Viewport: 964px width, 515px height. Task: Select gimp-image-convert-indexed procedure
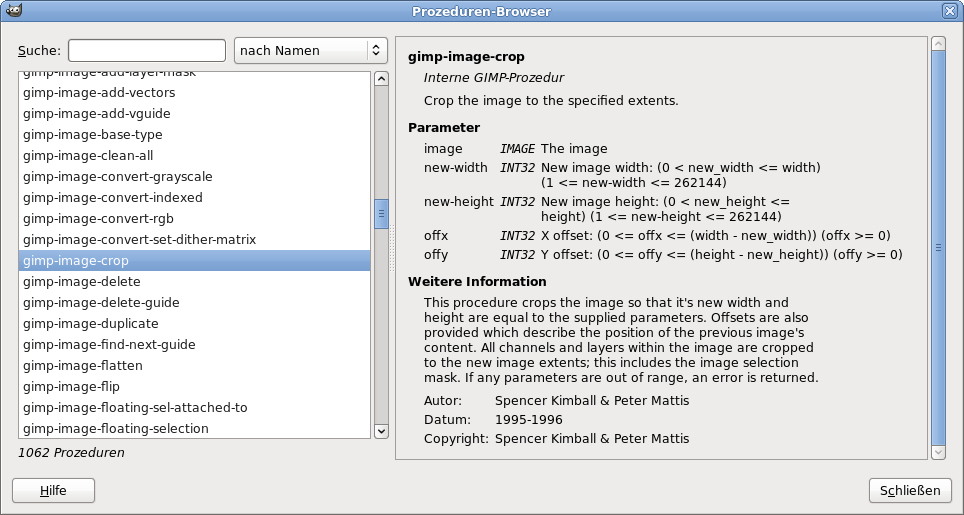pos(194,197)
